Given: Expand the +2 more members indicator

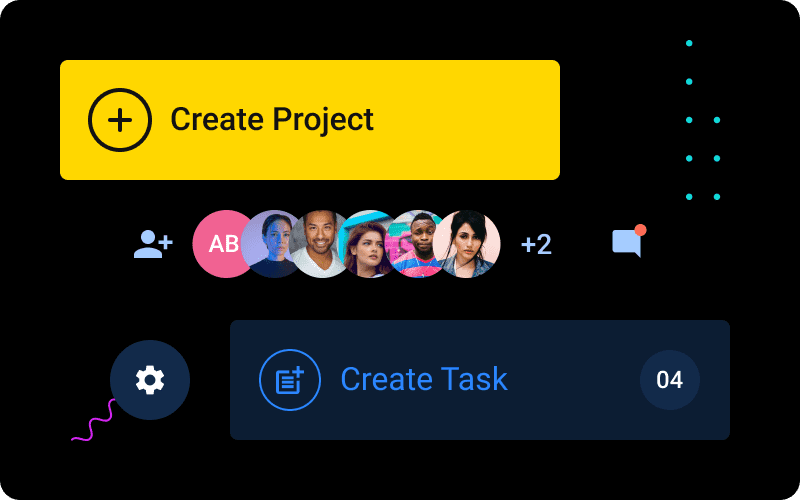Looking at the screenshot, I should [536, 244].
